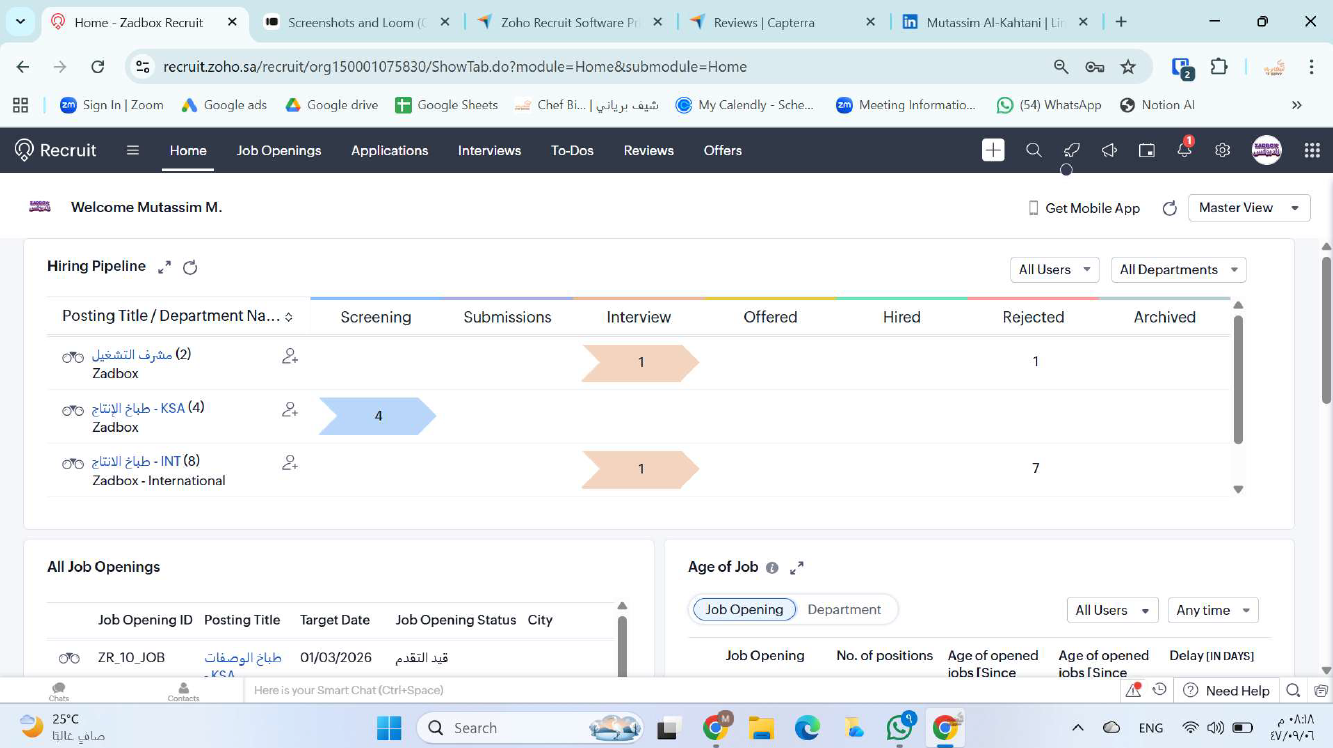Viewport: 1333px width, 748px height.
Task: Open the Applications tab
Action: click(x=389, y=150)
